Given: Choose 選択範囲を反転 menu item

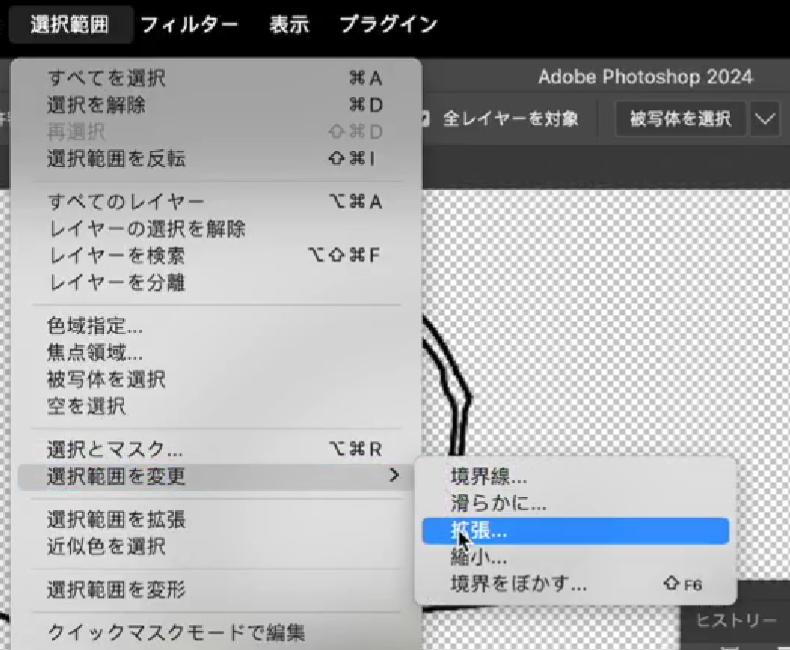Looking at the screenshot, I should [x=217, y=159].
